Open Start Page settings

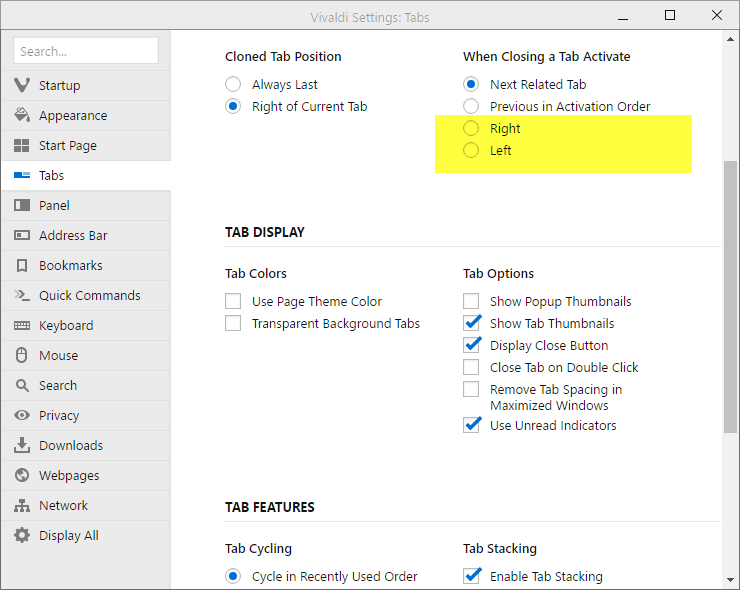(x=86, y=145)
